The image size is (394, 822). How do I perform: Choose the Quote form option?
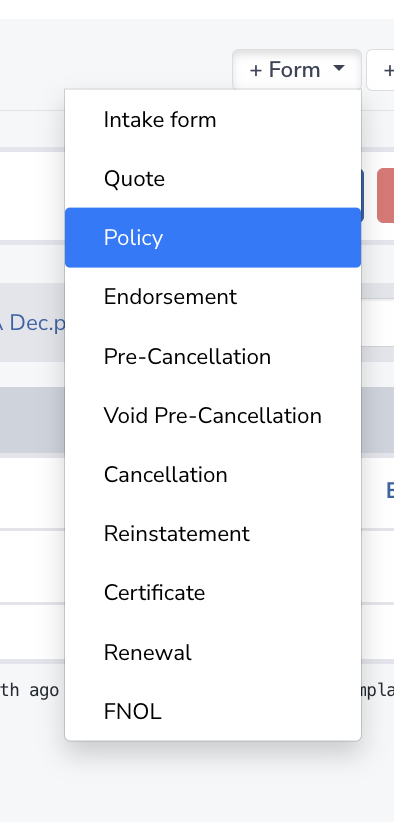click(x=213, y=179)
